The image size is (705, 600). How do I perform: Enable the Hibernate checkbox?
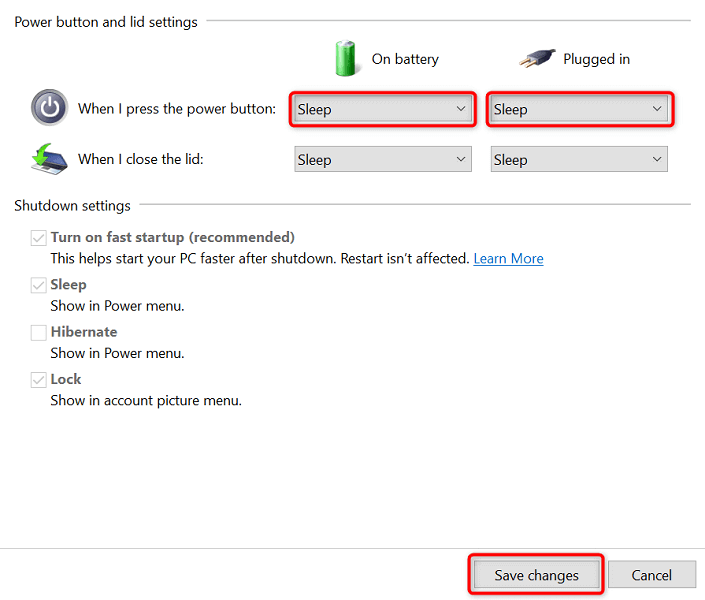click(39, 332)
